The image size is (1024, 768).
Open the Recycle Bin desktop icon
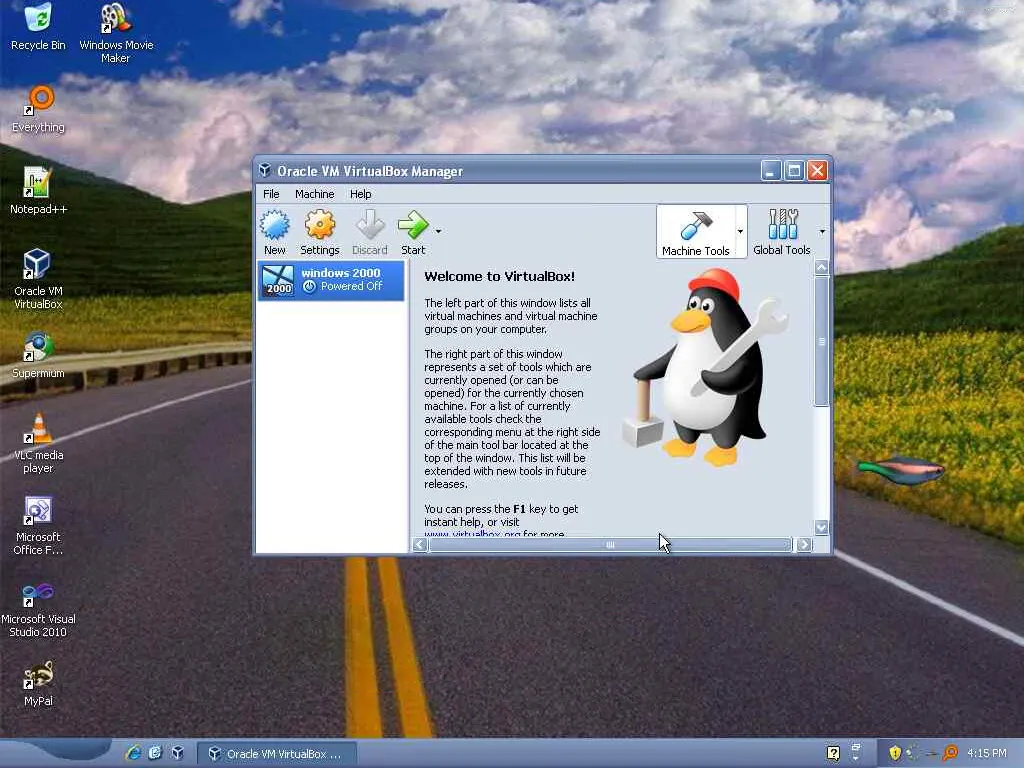pos(38,26)
